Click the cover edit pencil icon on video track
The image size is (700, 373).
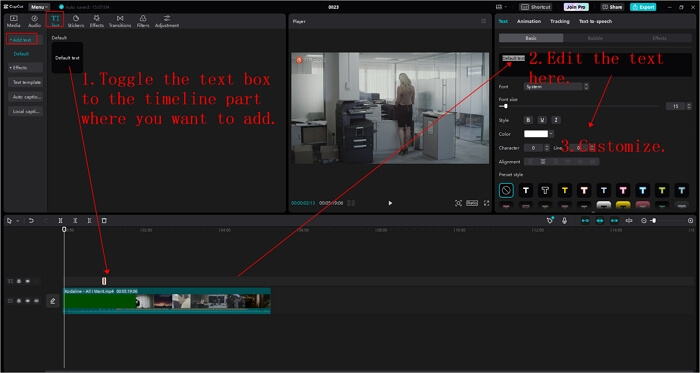pyautogui.click(x=53, y=301)
